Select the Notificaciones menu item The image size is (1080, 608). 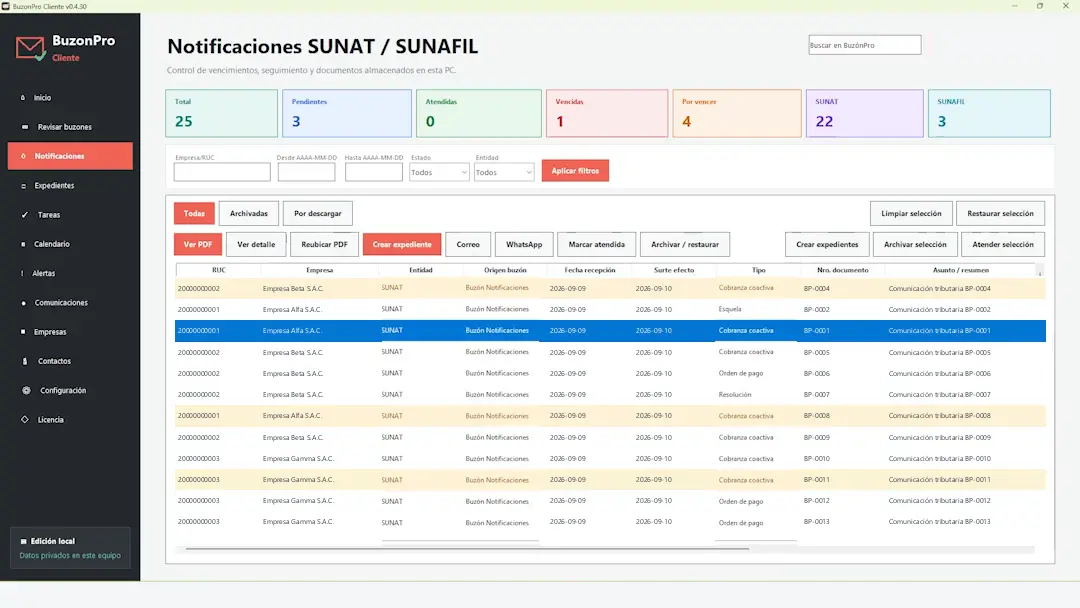pyautogui.click(x=70, y=156)
